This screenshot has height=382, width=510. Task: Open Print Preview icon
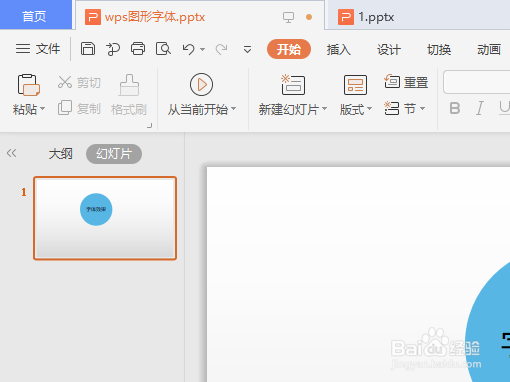[163, 49]
